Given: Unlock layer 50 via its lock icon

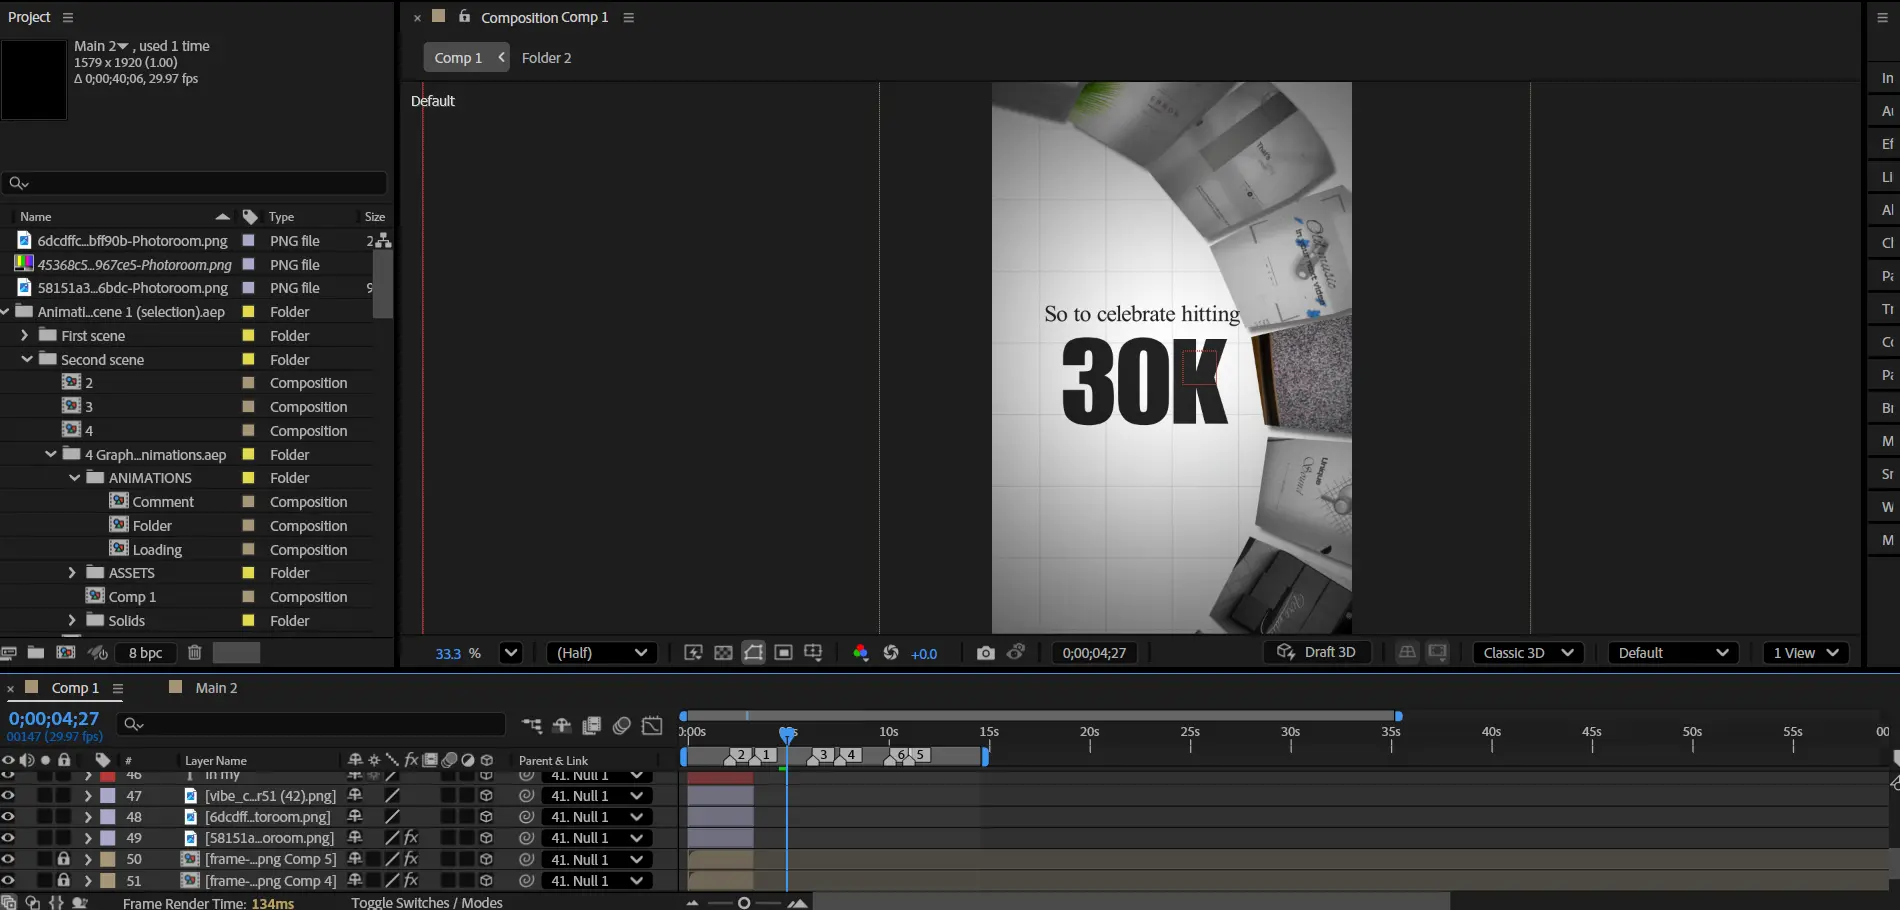Looking at the screenshot, I should (64, 859).
